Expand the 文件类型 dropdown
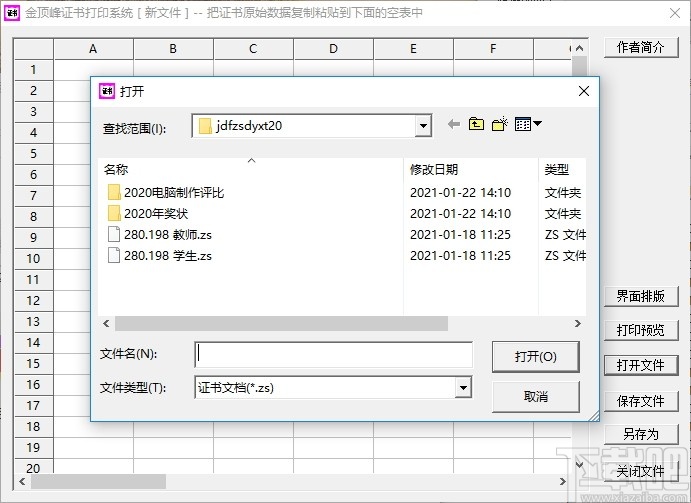 point(463,388)
